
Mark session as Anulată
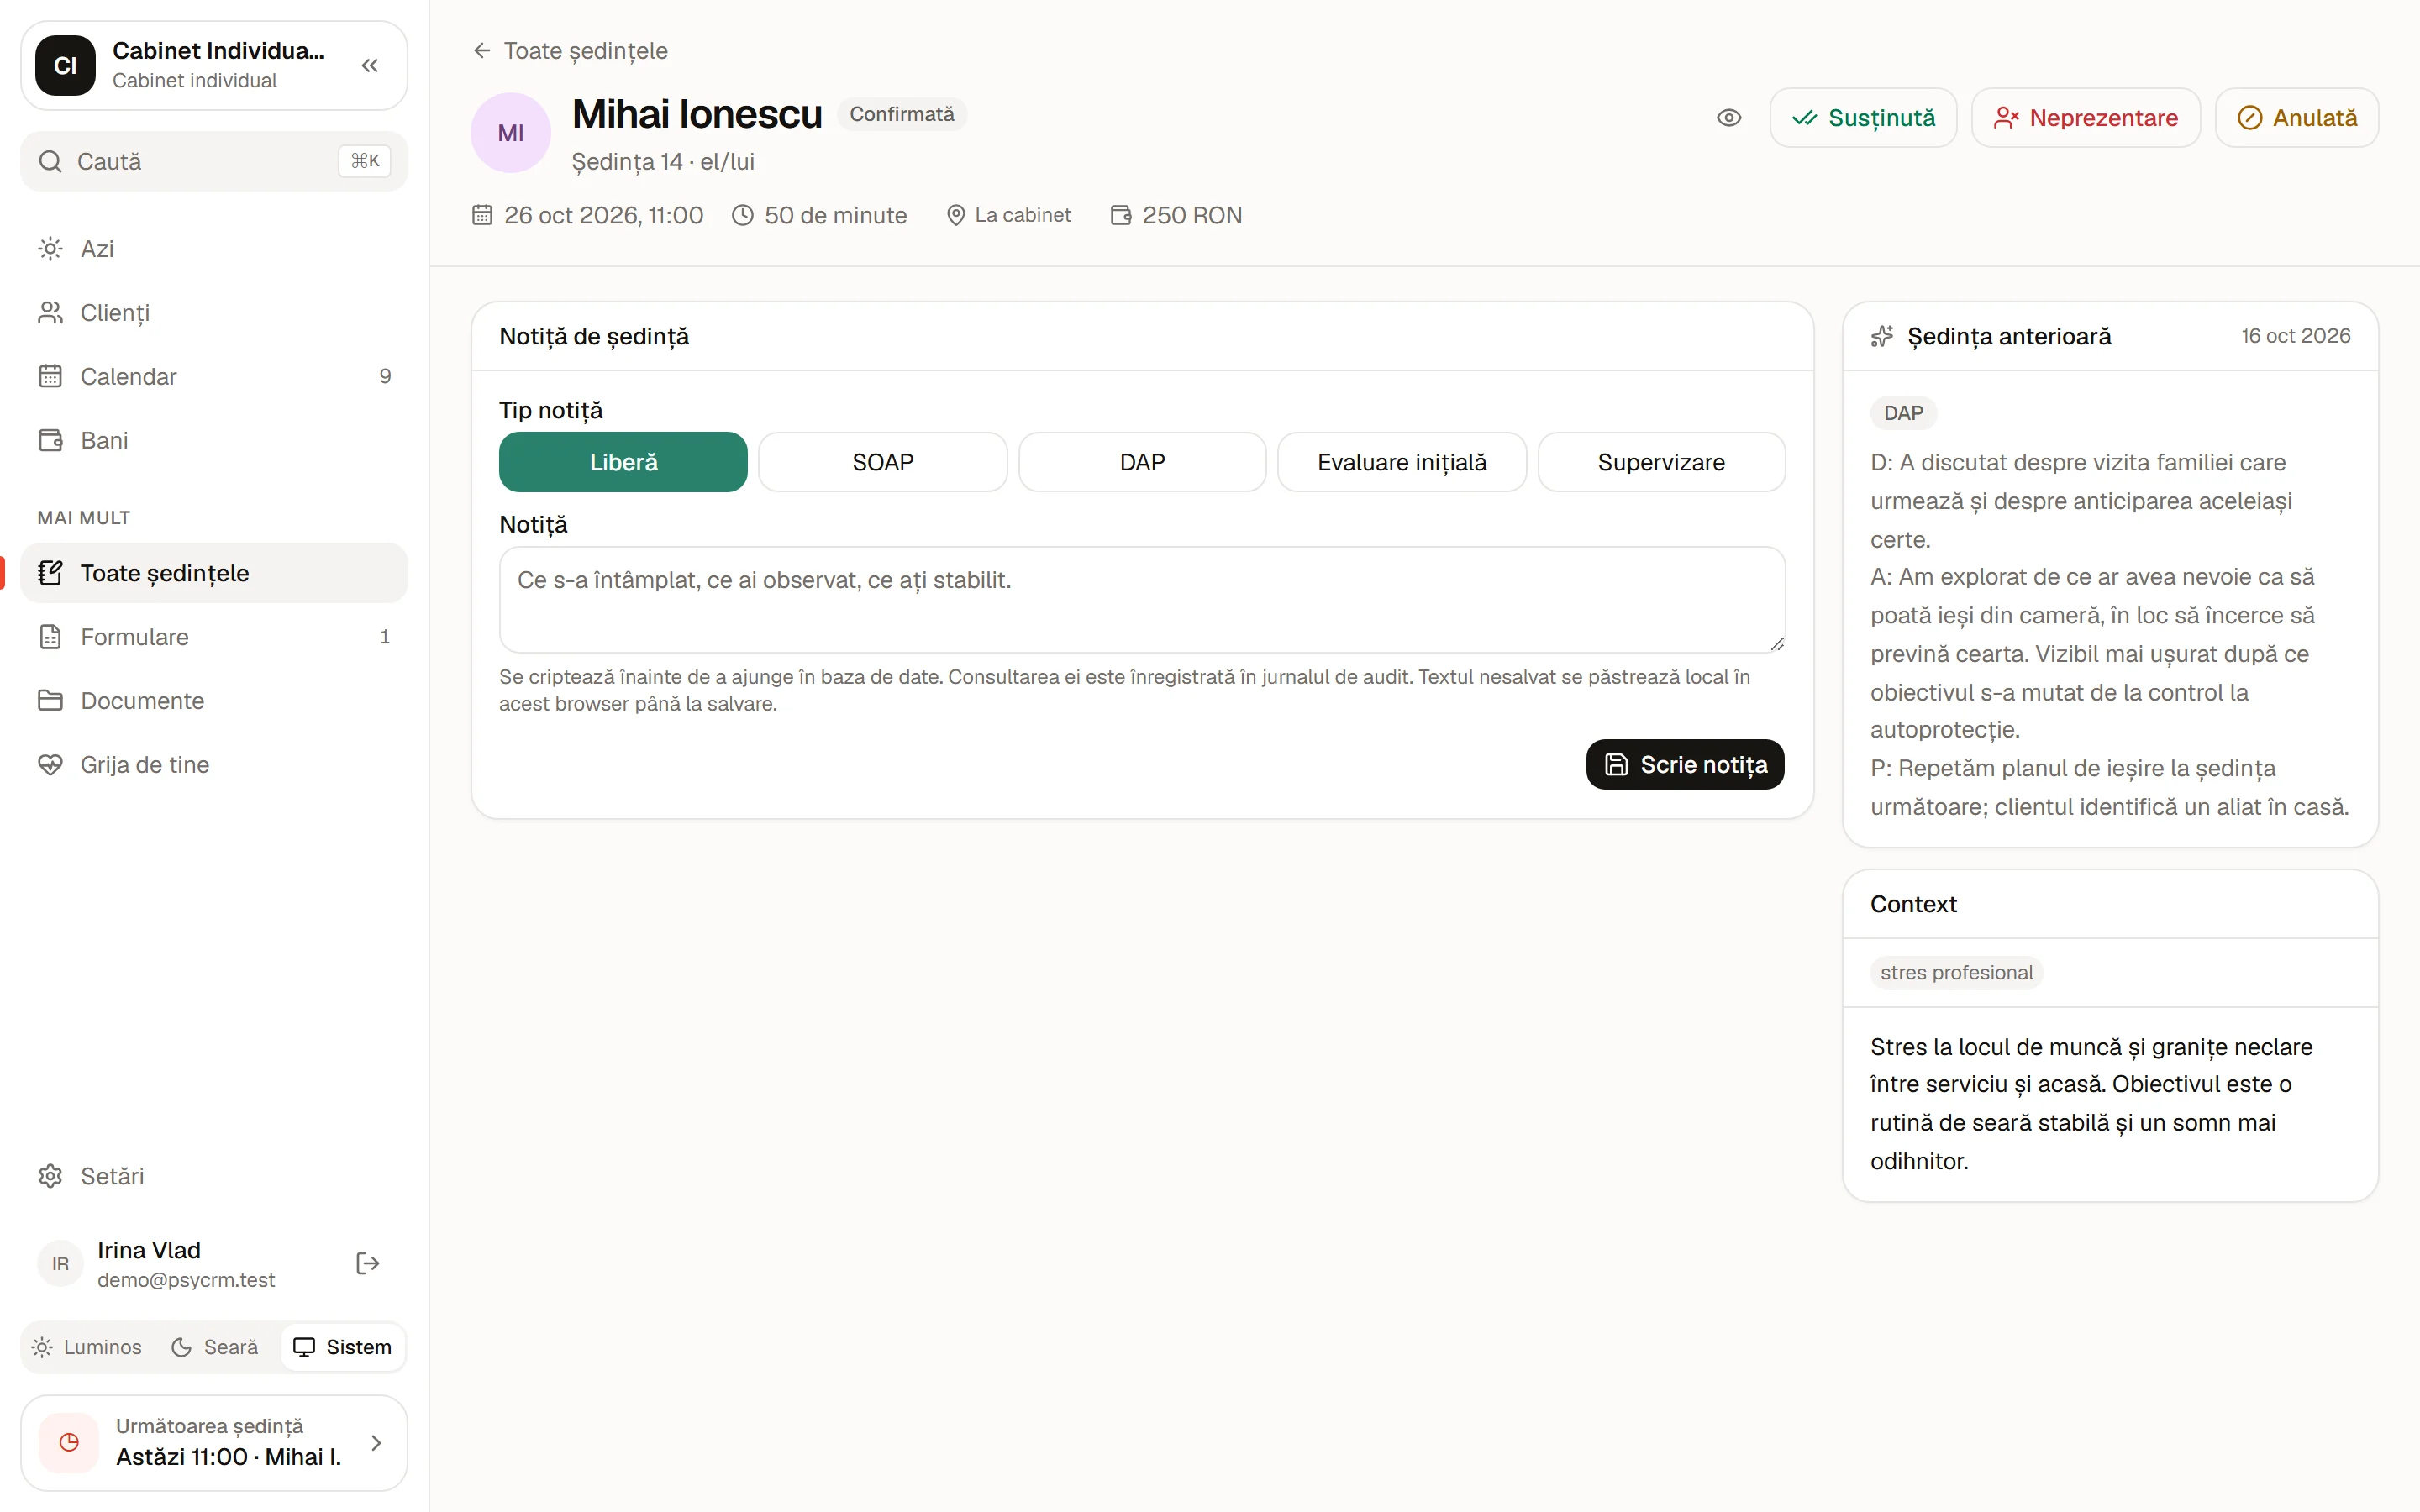point(2296,118)
